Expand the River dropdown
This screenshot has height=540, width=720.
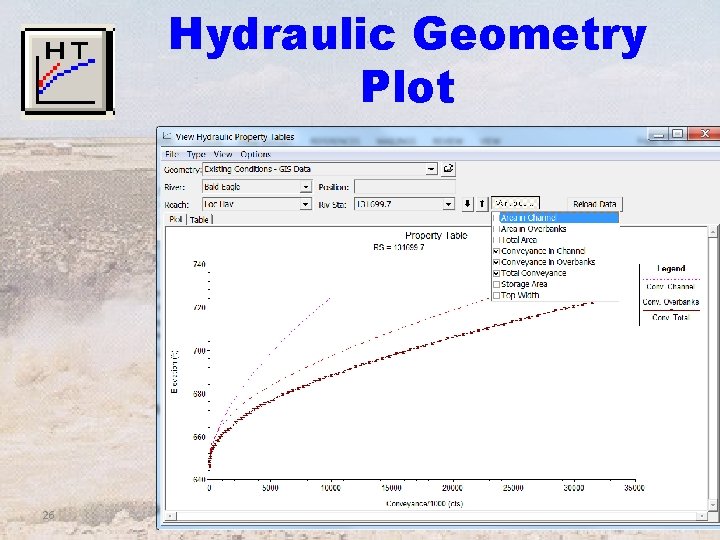(305, 187)
